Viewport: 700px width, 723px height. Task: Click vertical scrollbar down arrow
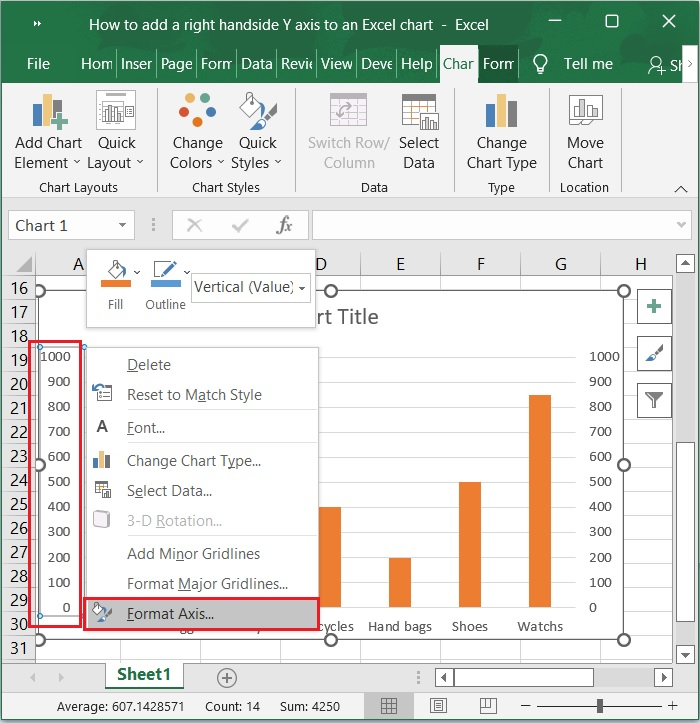(685, 654)
